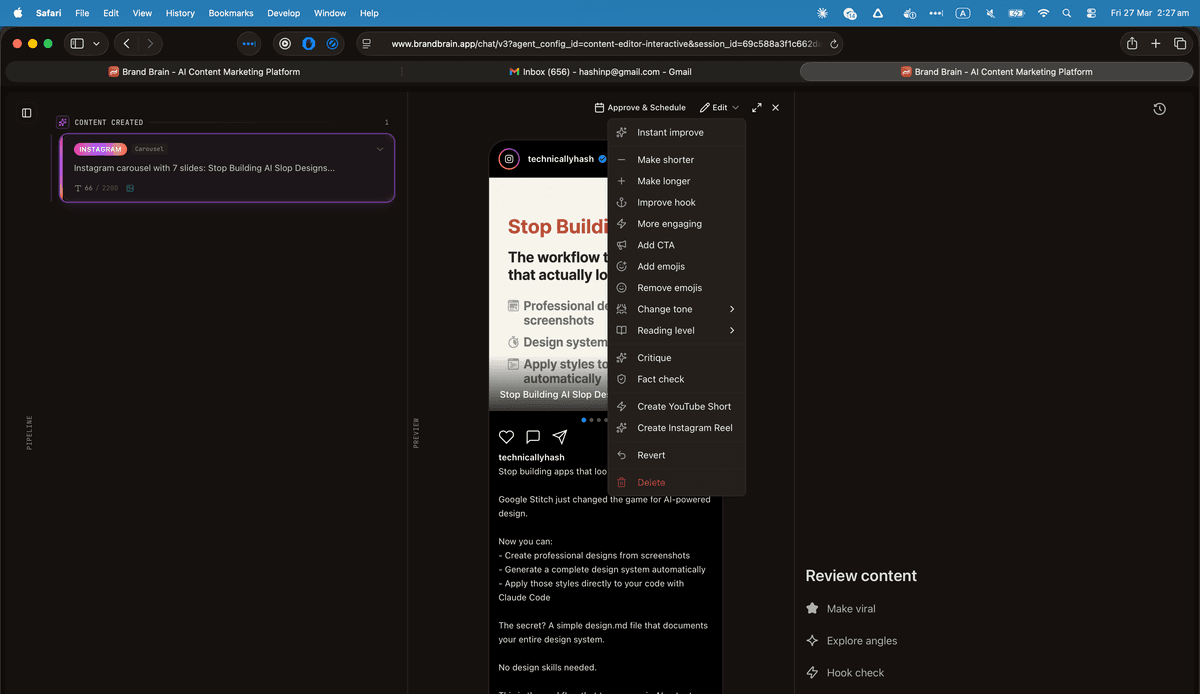Screen dimensions: 1200x694
Task: Expand the Reading level submenu
Action: pyautogui.click(x=676, y=330)
